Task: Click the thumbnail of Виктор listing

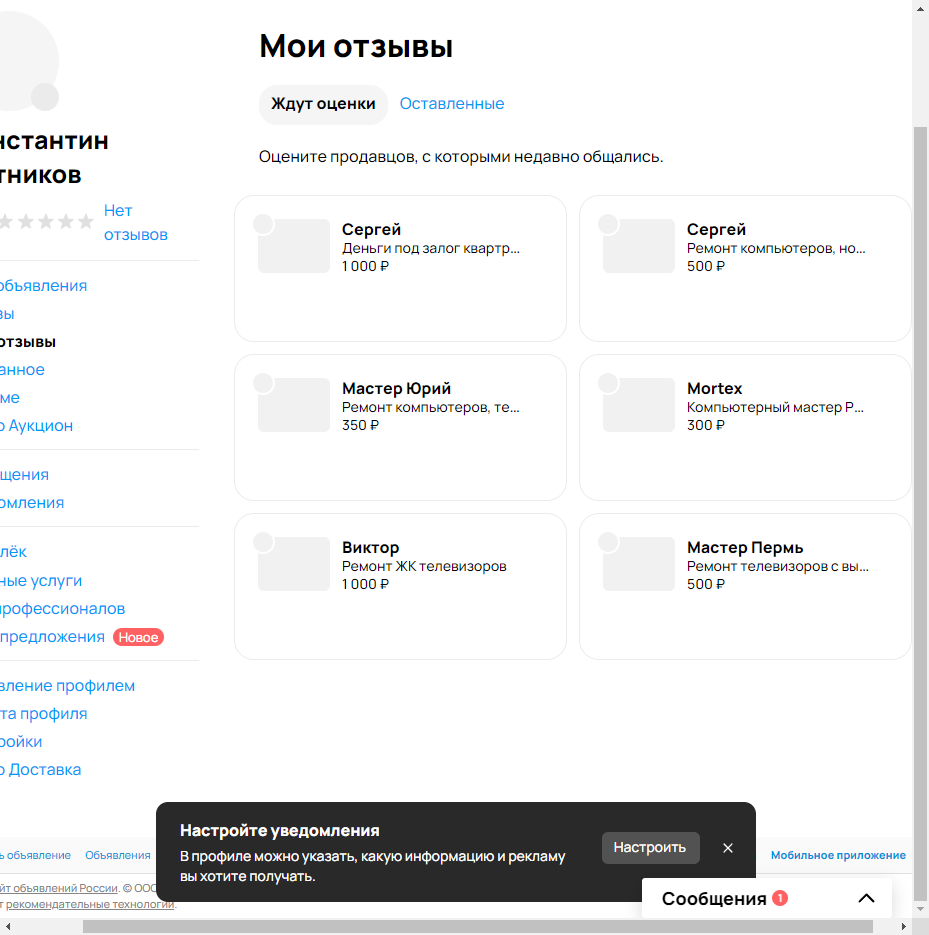Action: [x=294, y=564]
